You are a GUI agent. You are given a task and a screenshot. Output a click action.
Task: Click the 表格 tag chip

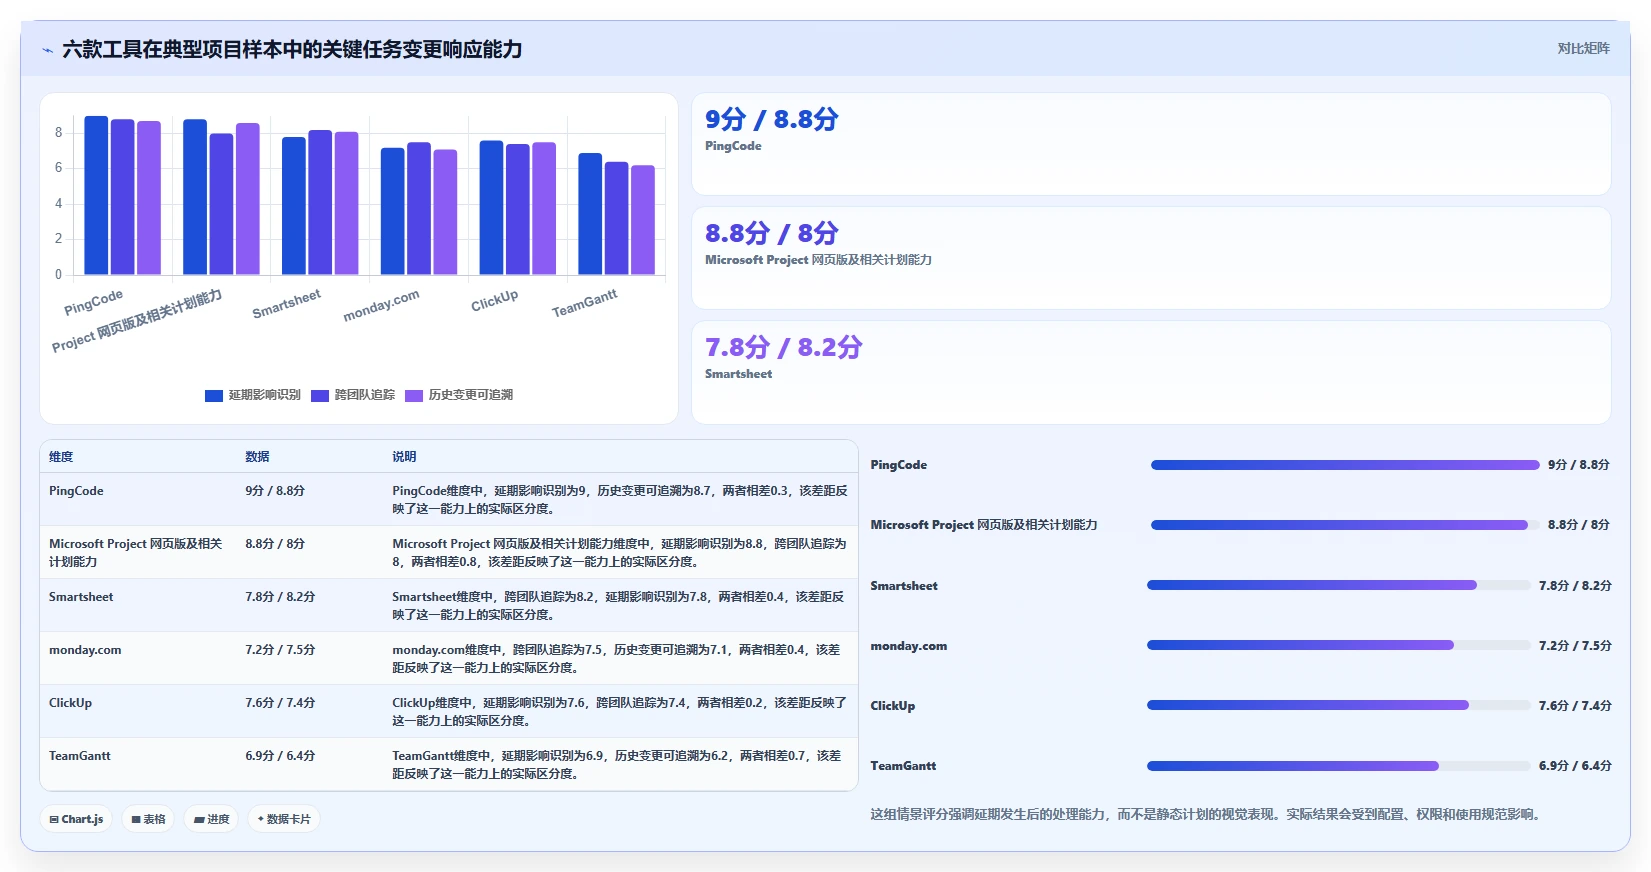coord(148,819)
